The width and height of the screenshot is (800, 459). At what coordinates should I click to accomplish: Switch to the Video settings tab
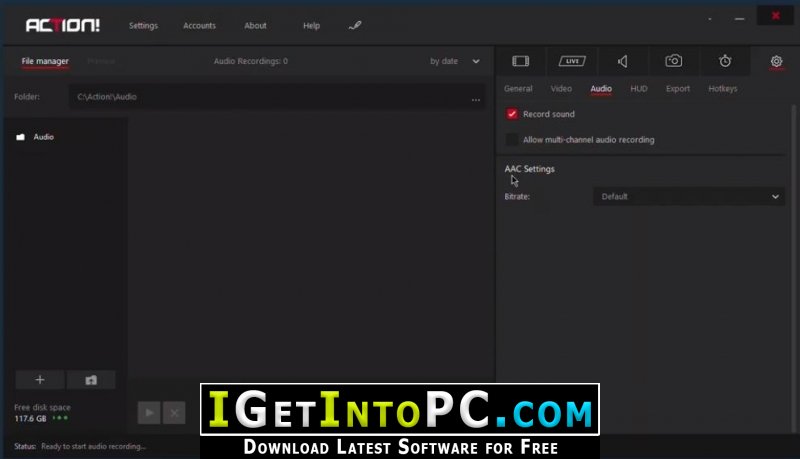(561, 89)
